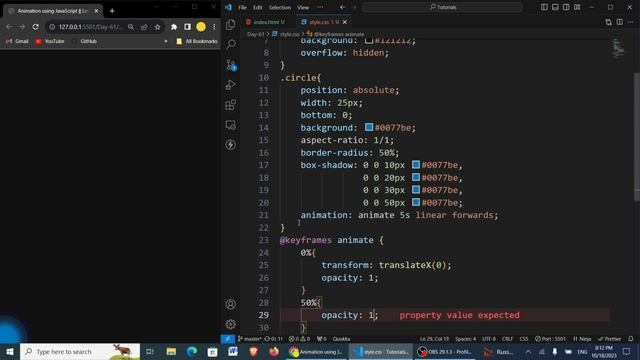
Task: Click the master branch in status bar
Action: coord(250,339)
